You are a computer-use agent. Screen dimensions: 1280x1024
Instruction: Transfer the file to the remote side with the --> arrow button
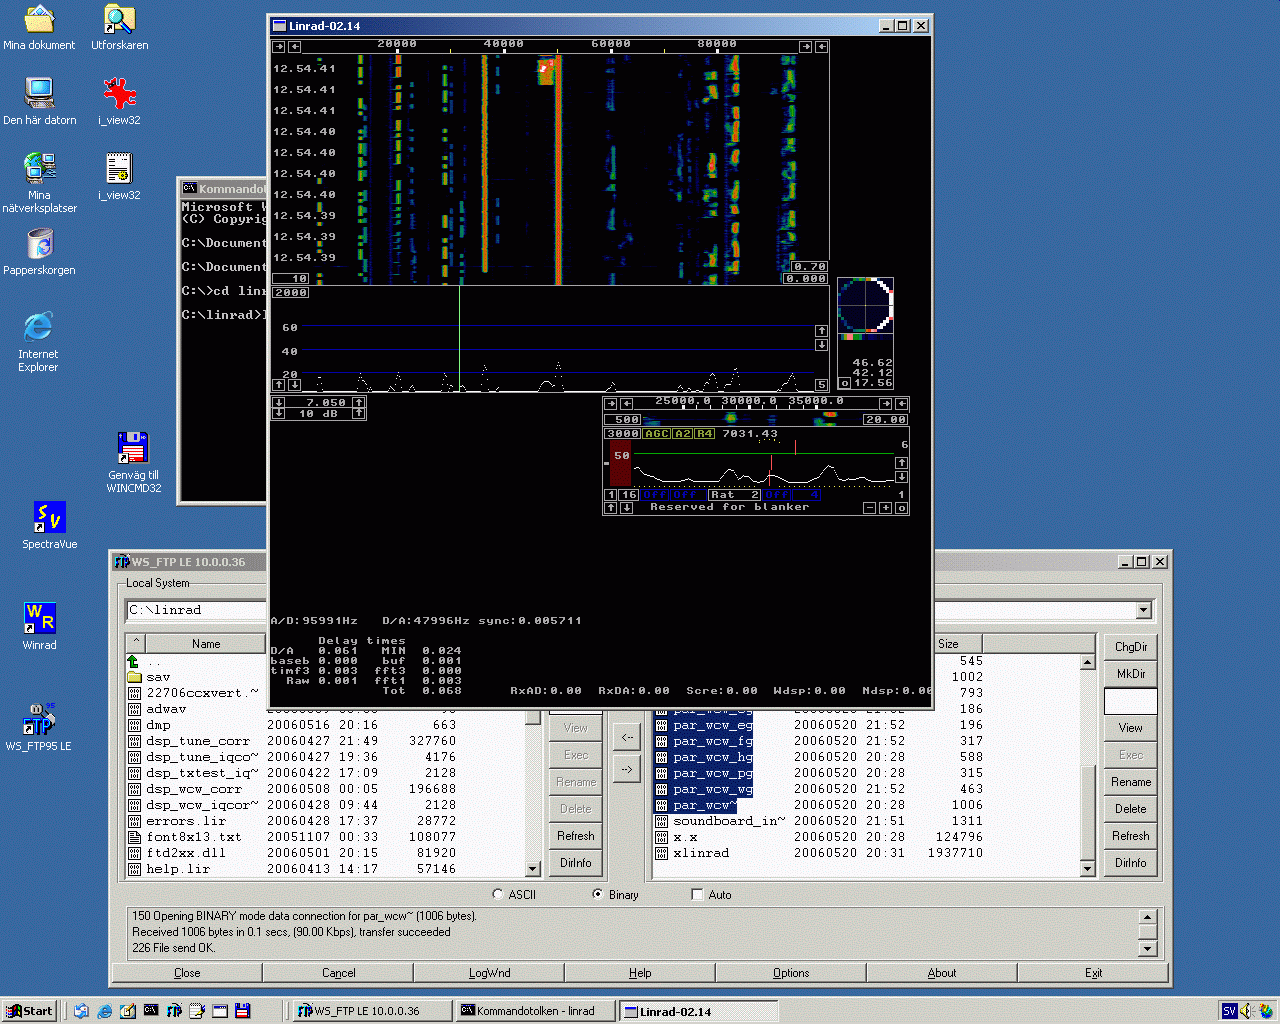[x=627, y=769]
